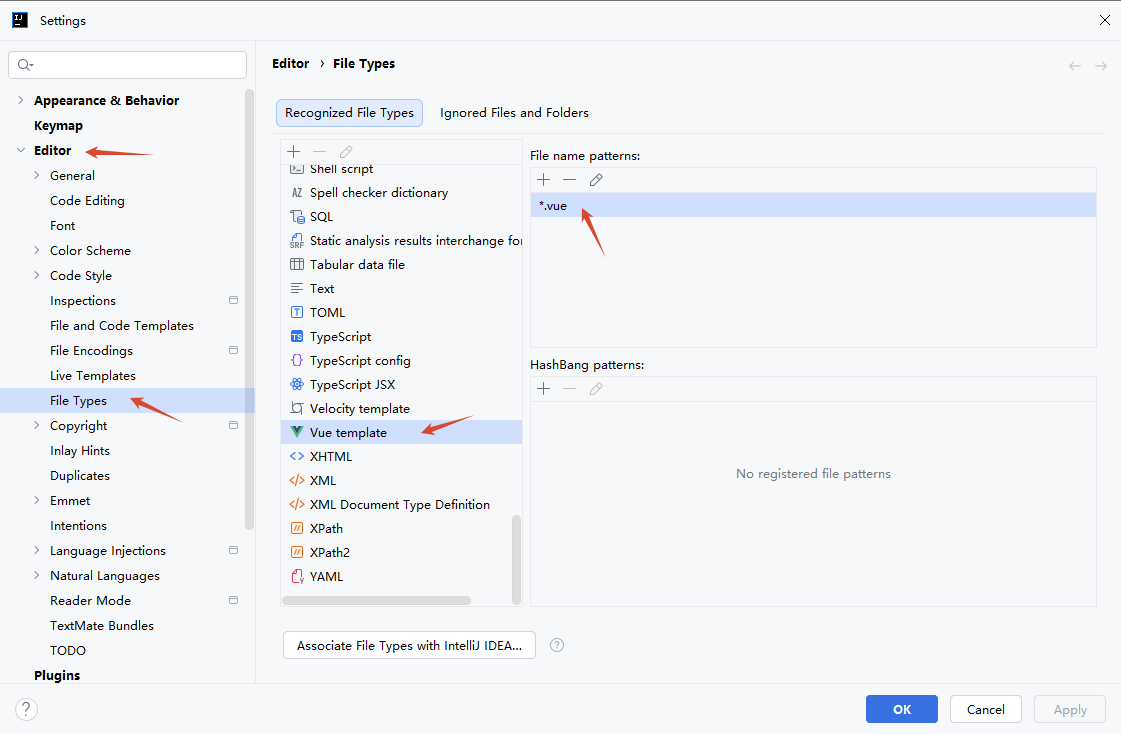Select XML Document Type Definition entry
Image resolution: width=1121 pixels, height=734 pixels.
pos(401,505)
